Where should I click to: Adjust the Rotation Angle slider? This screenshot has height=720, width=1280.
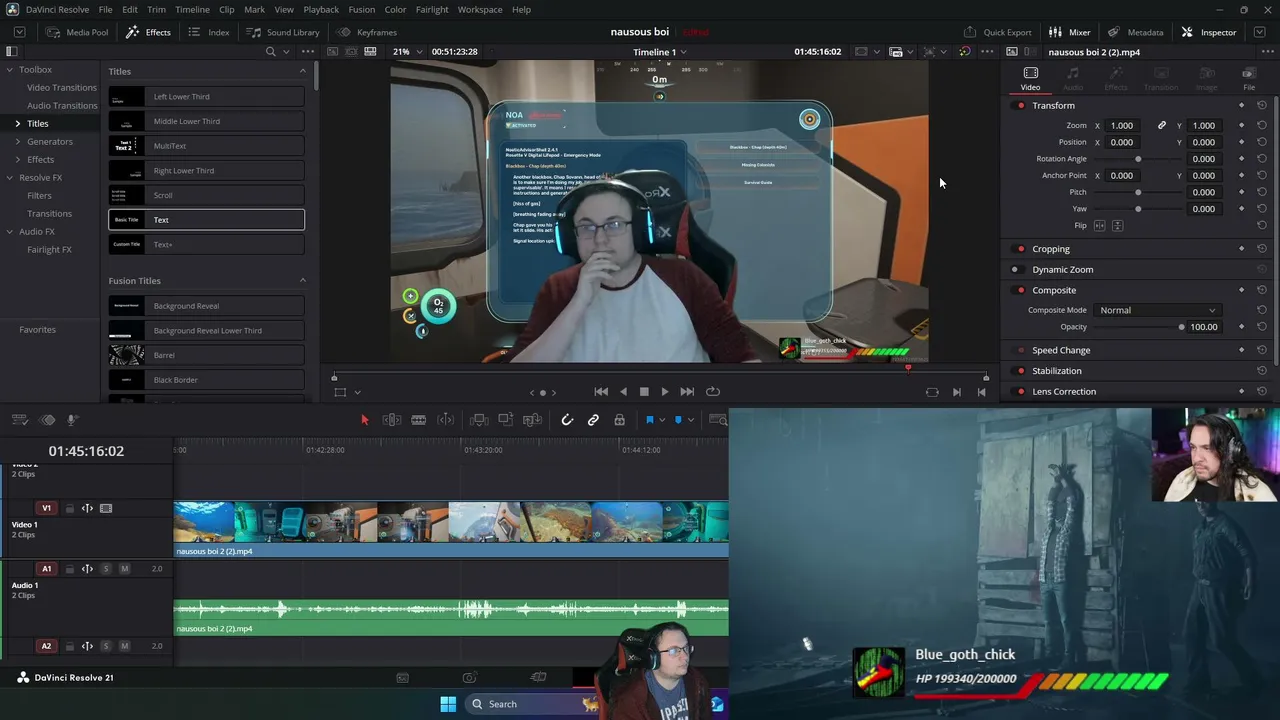pyautogui.click(x=1138, y=159)
